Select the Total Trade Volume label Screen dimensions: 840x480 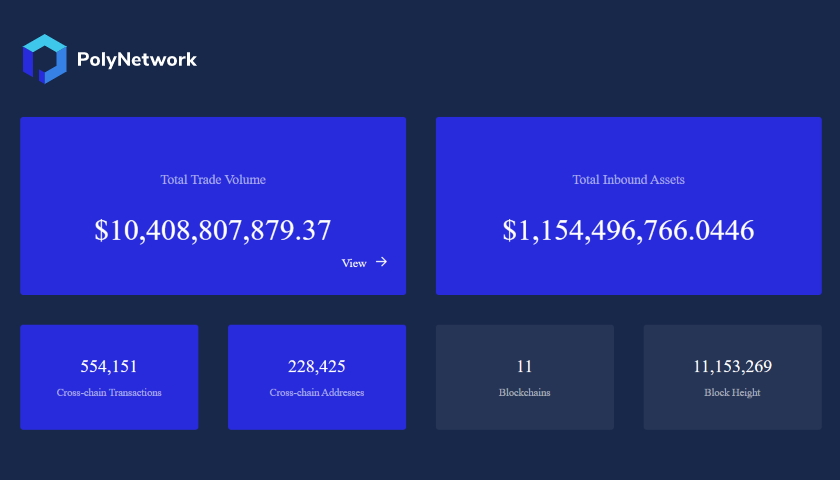213,179
